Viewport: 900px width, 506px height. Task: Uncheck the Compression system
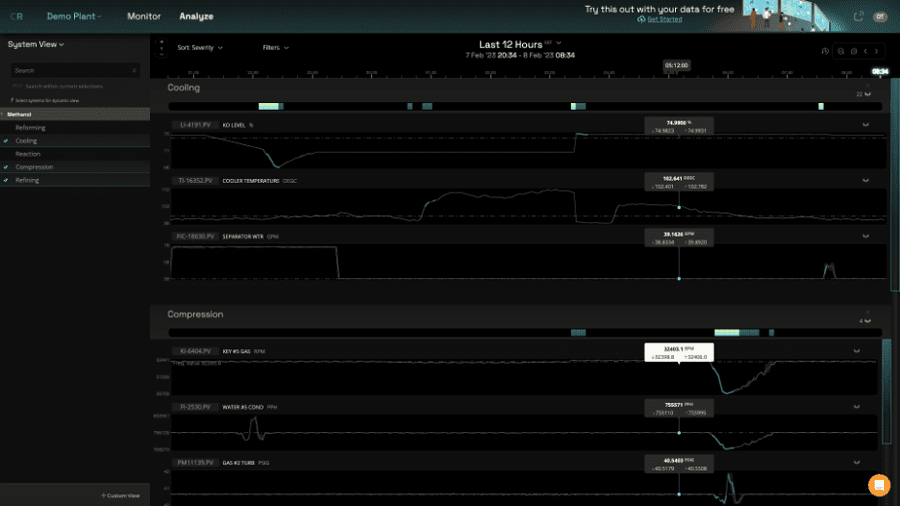point(8,167)
